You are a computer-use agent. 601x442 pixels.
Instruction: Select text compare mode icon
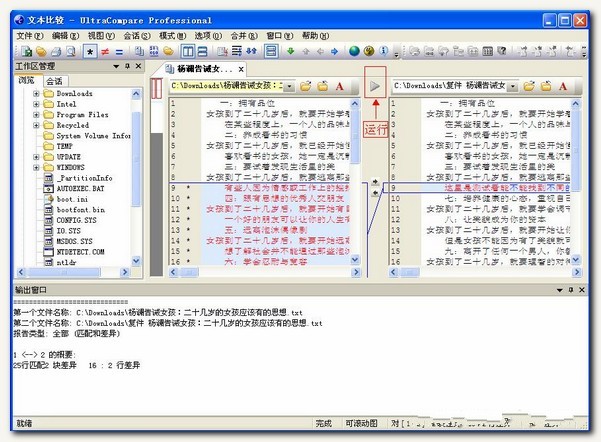140,51
